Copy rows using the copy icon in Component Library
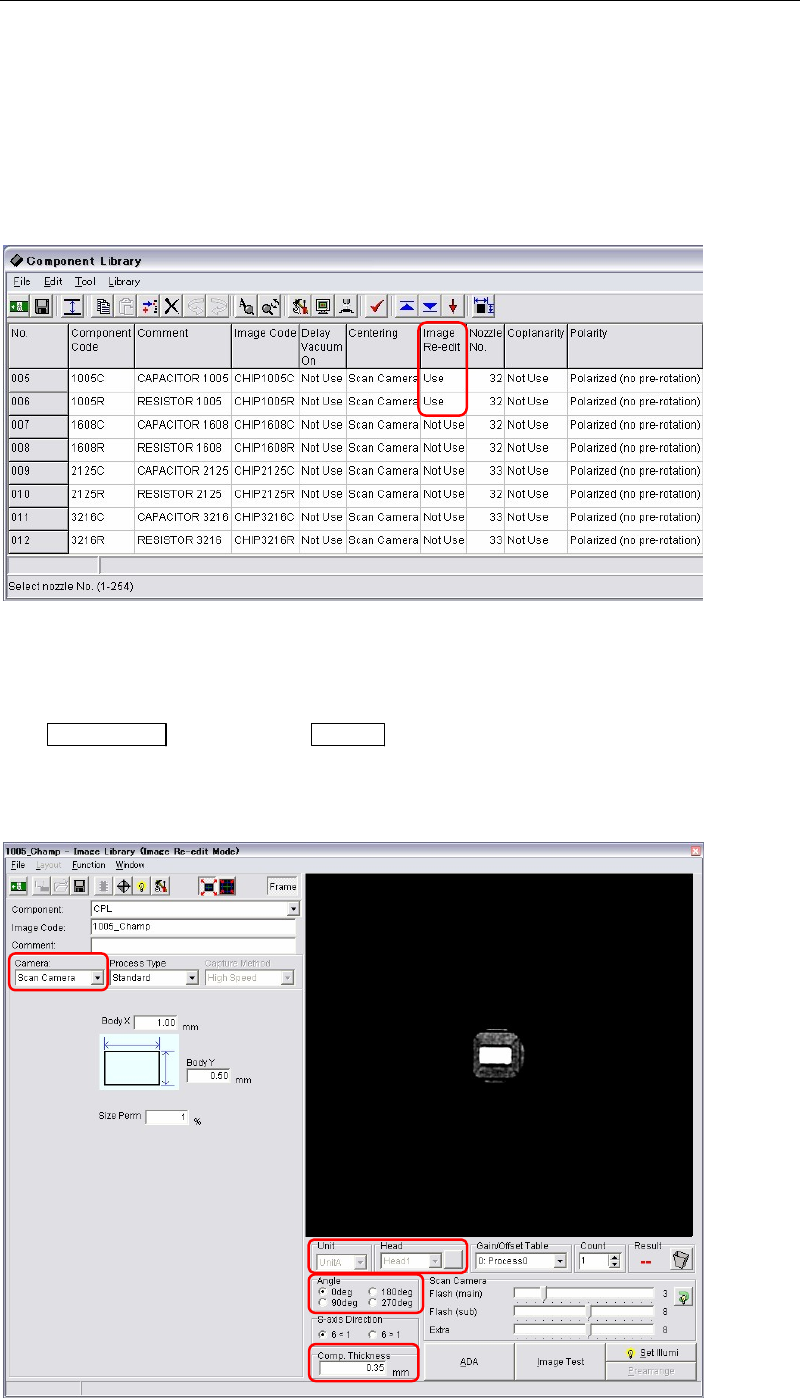 click(x=103, y=307)
